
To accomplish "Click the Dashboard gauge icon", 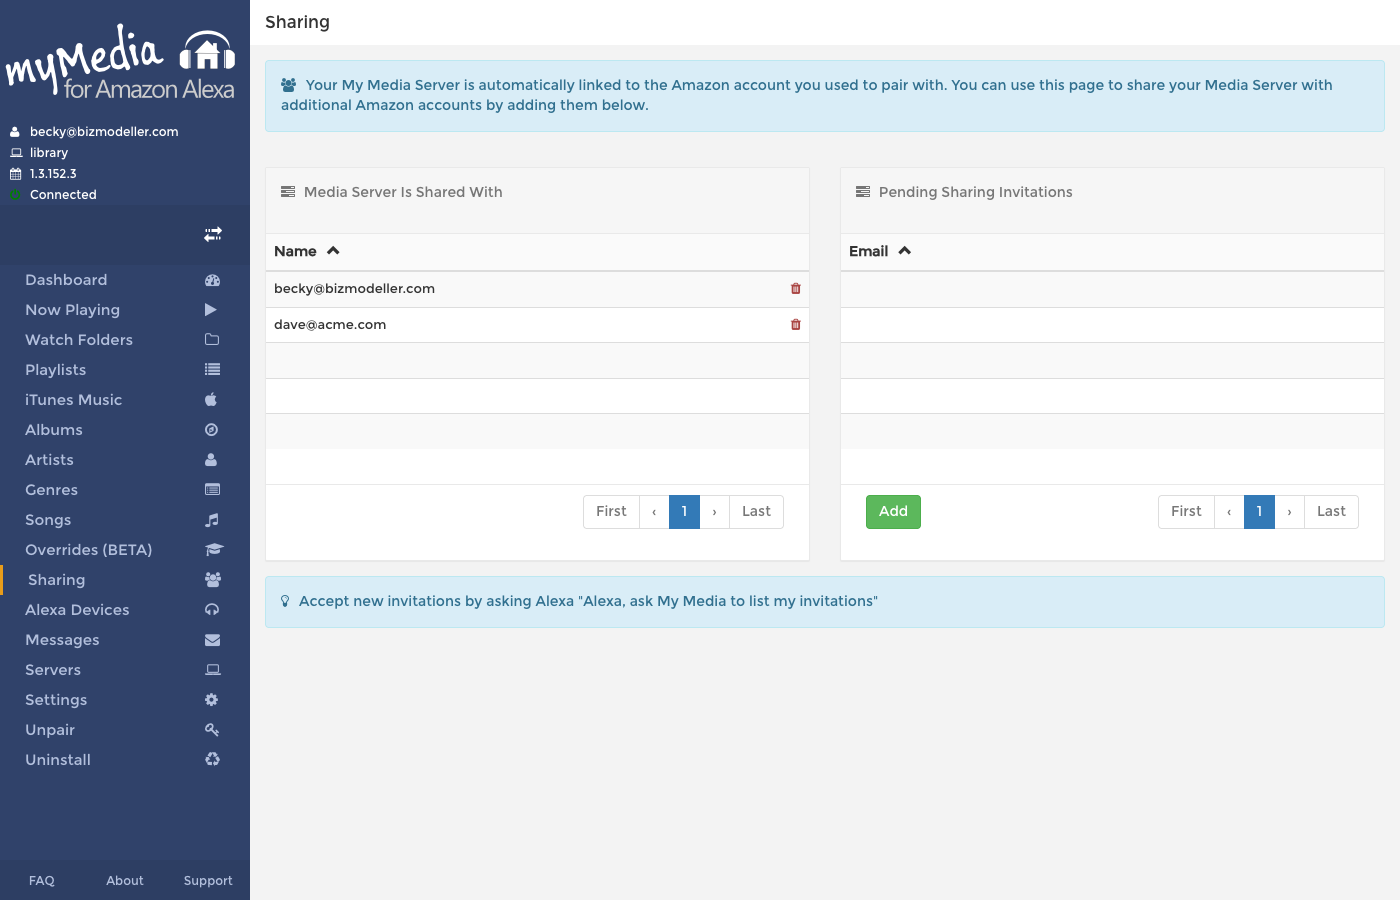I will pyautogui.click(x=212, y=281).
